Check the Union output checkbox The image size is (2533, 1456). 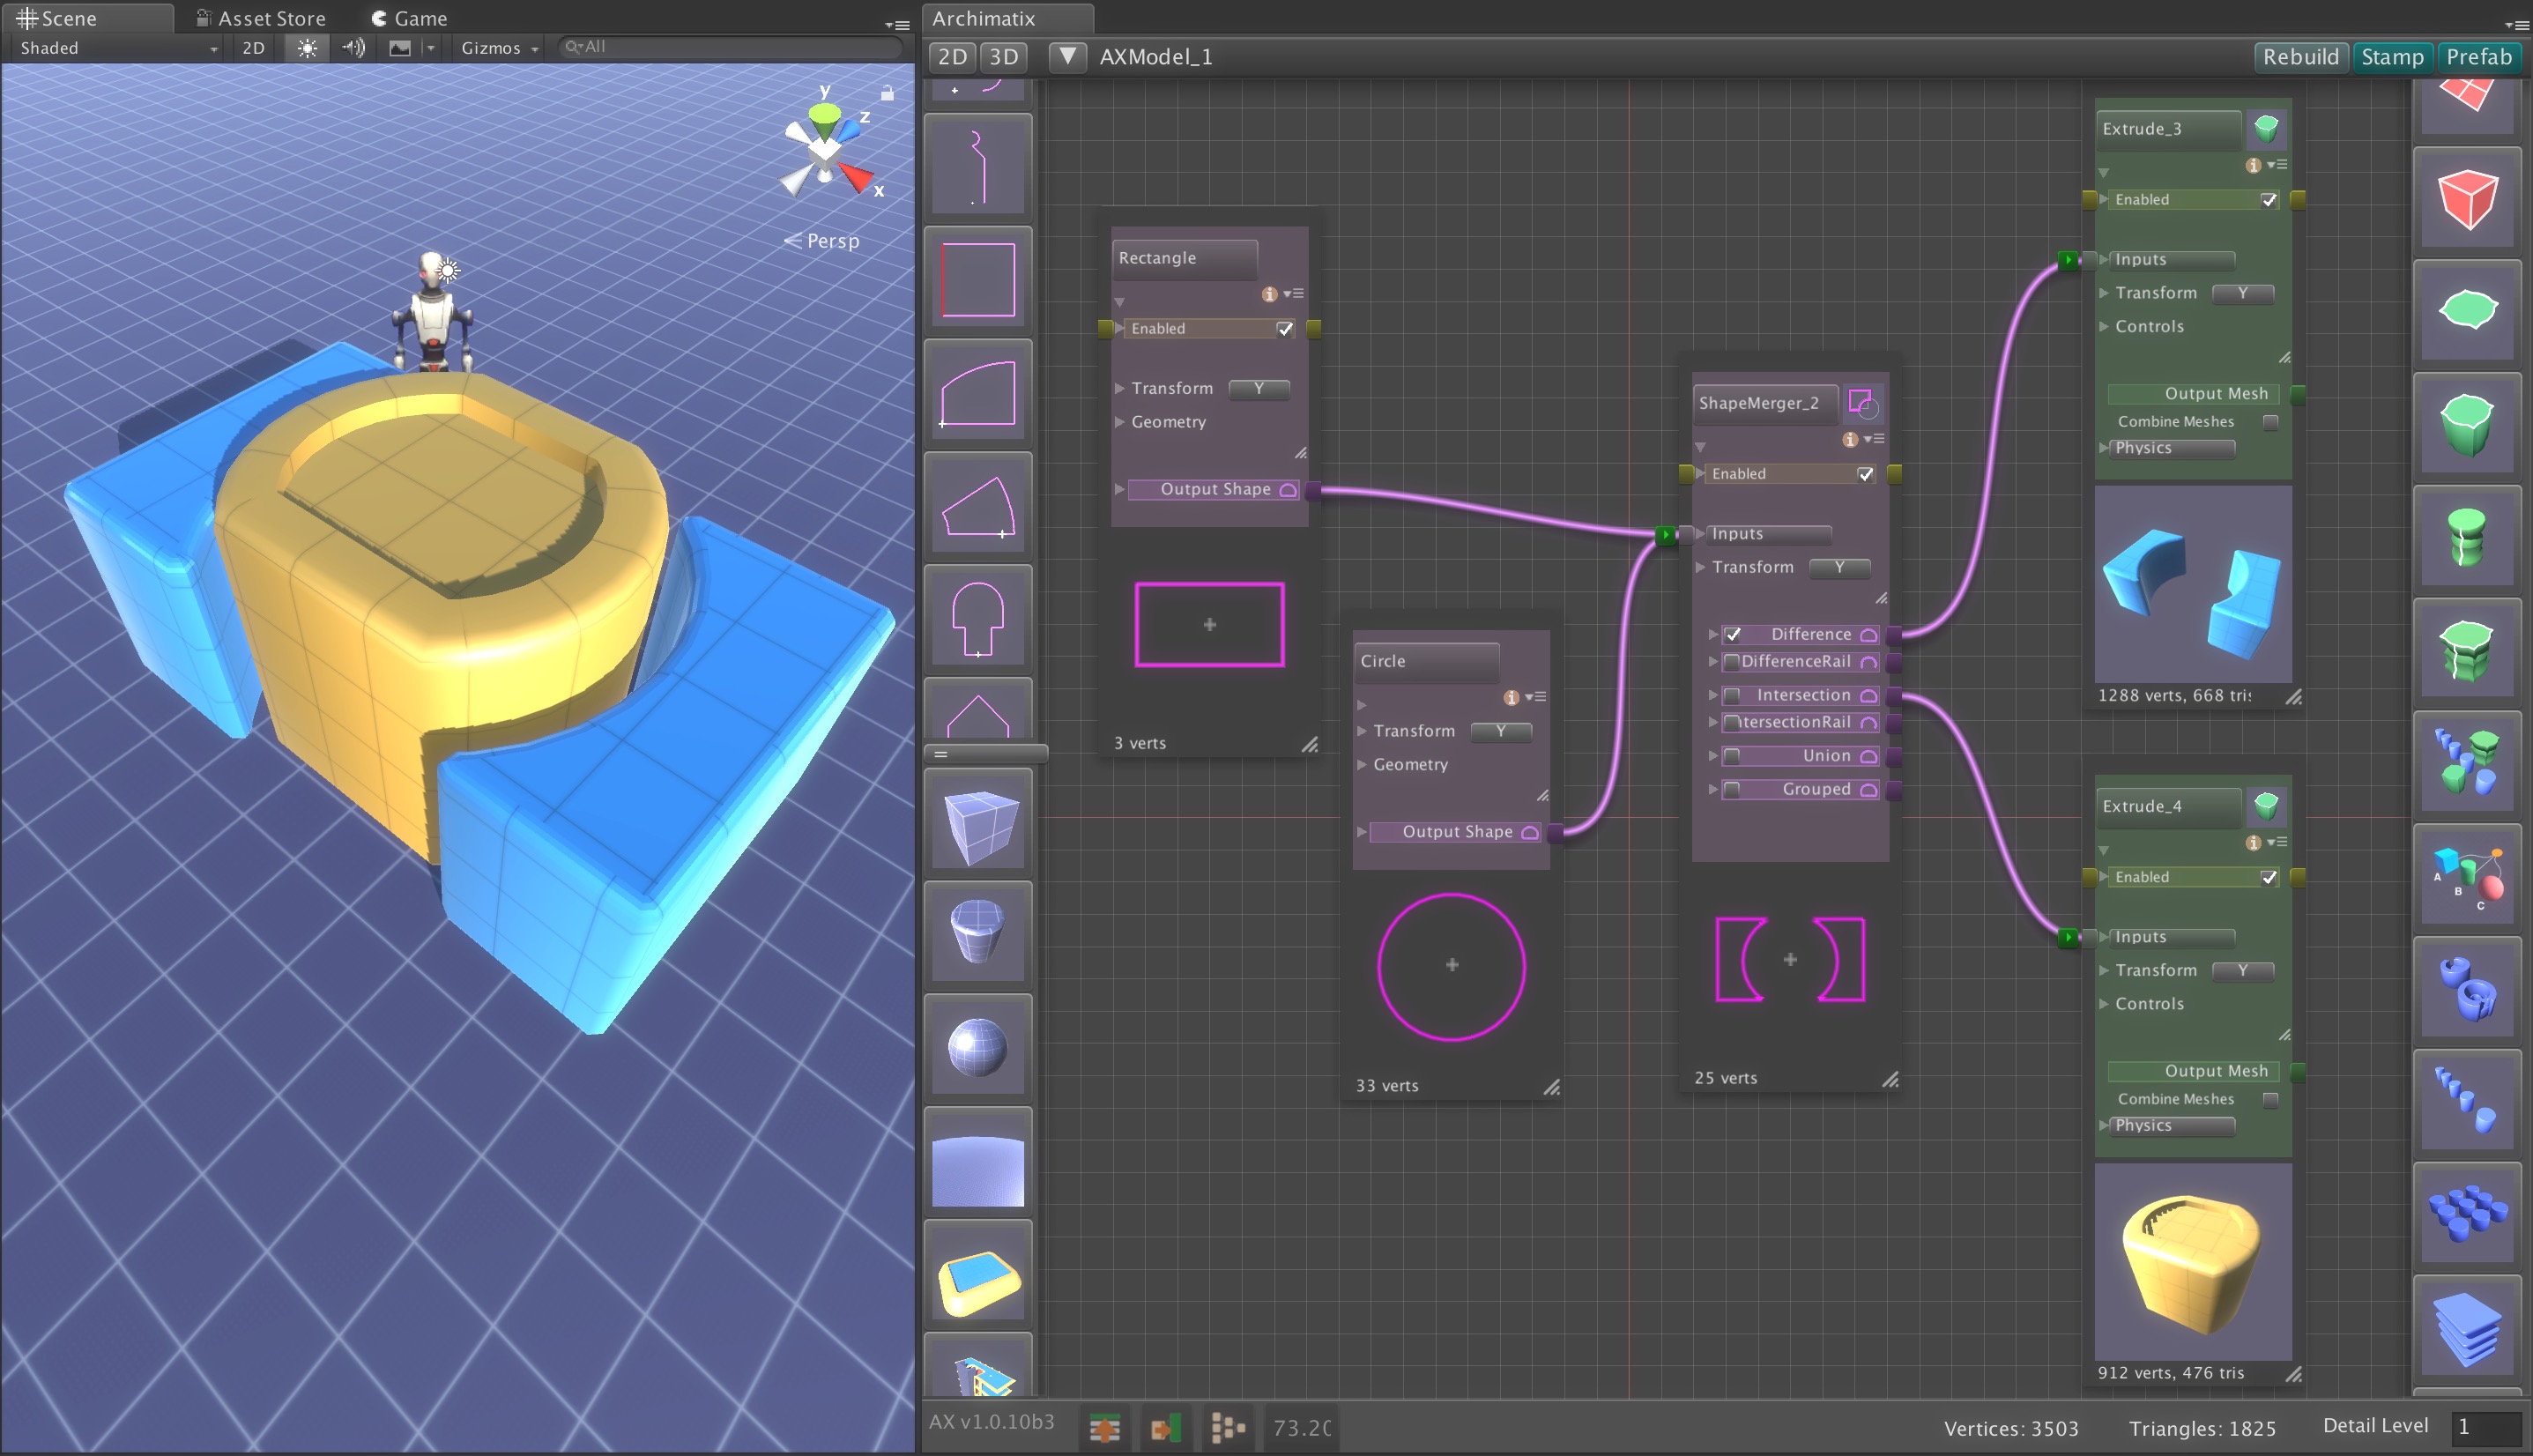[x=1733, y=756]
